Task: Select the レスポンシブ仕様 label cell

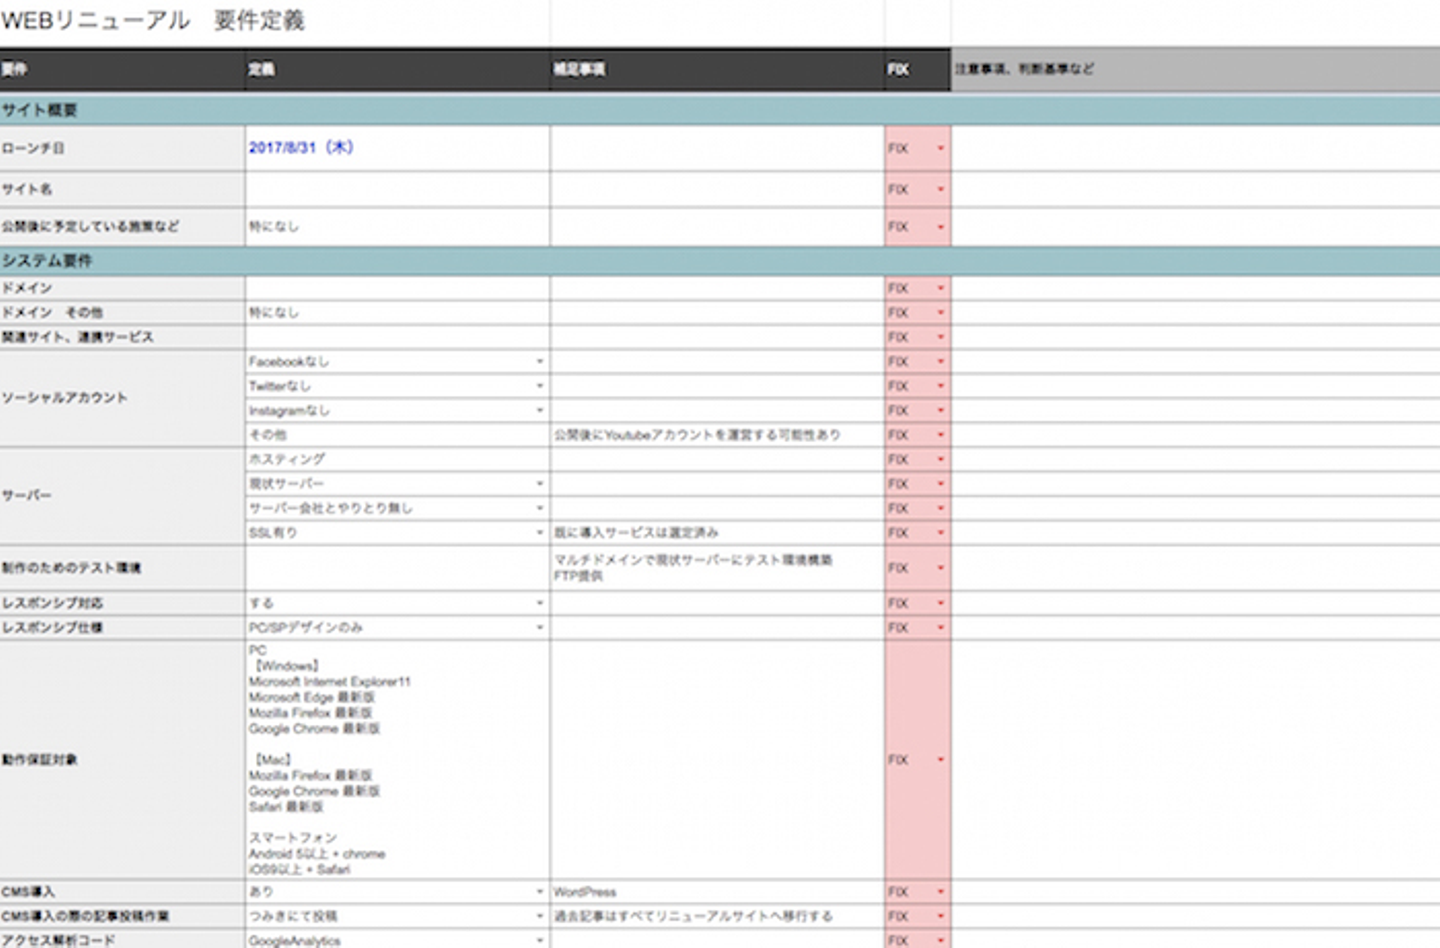Action: coord(122,628)
